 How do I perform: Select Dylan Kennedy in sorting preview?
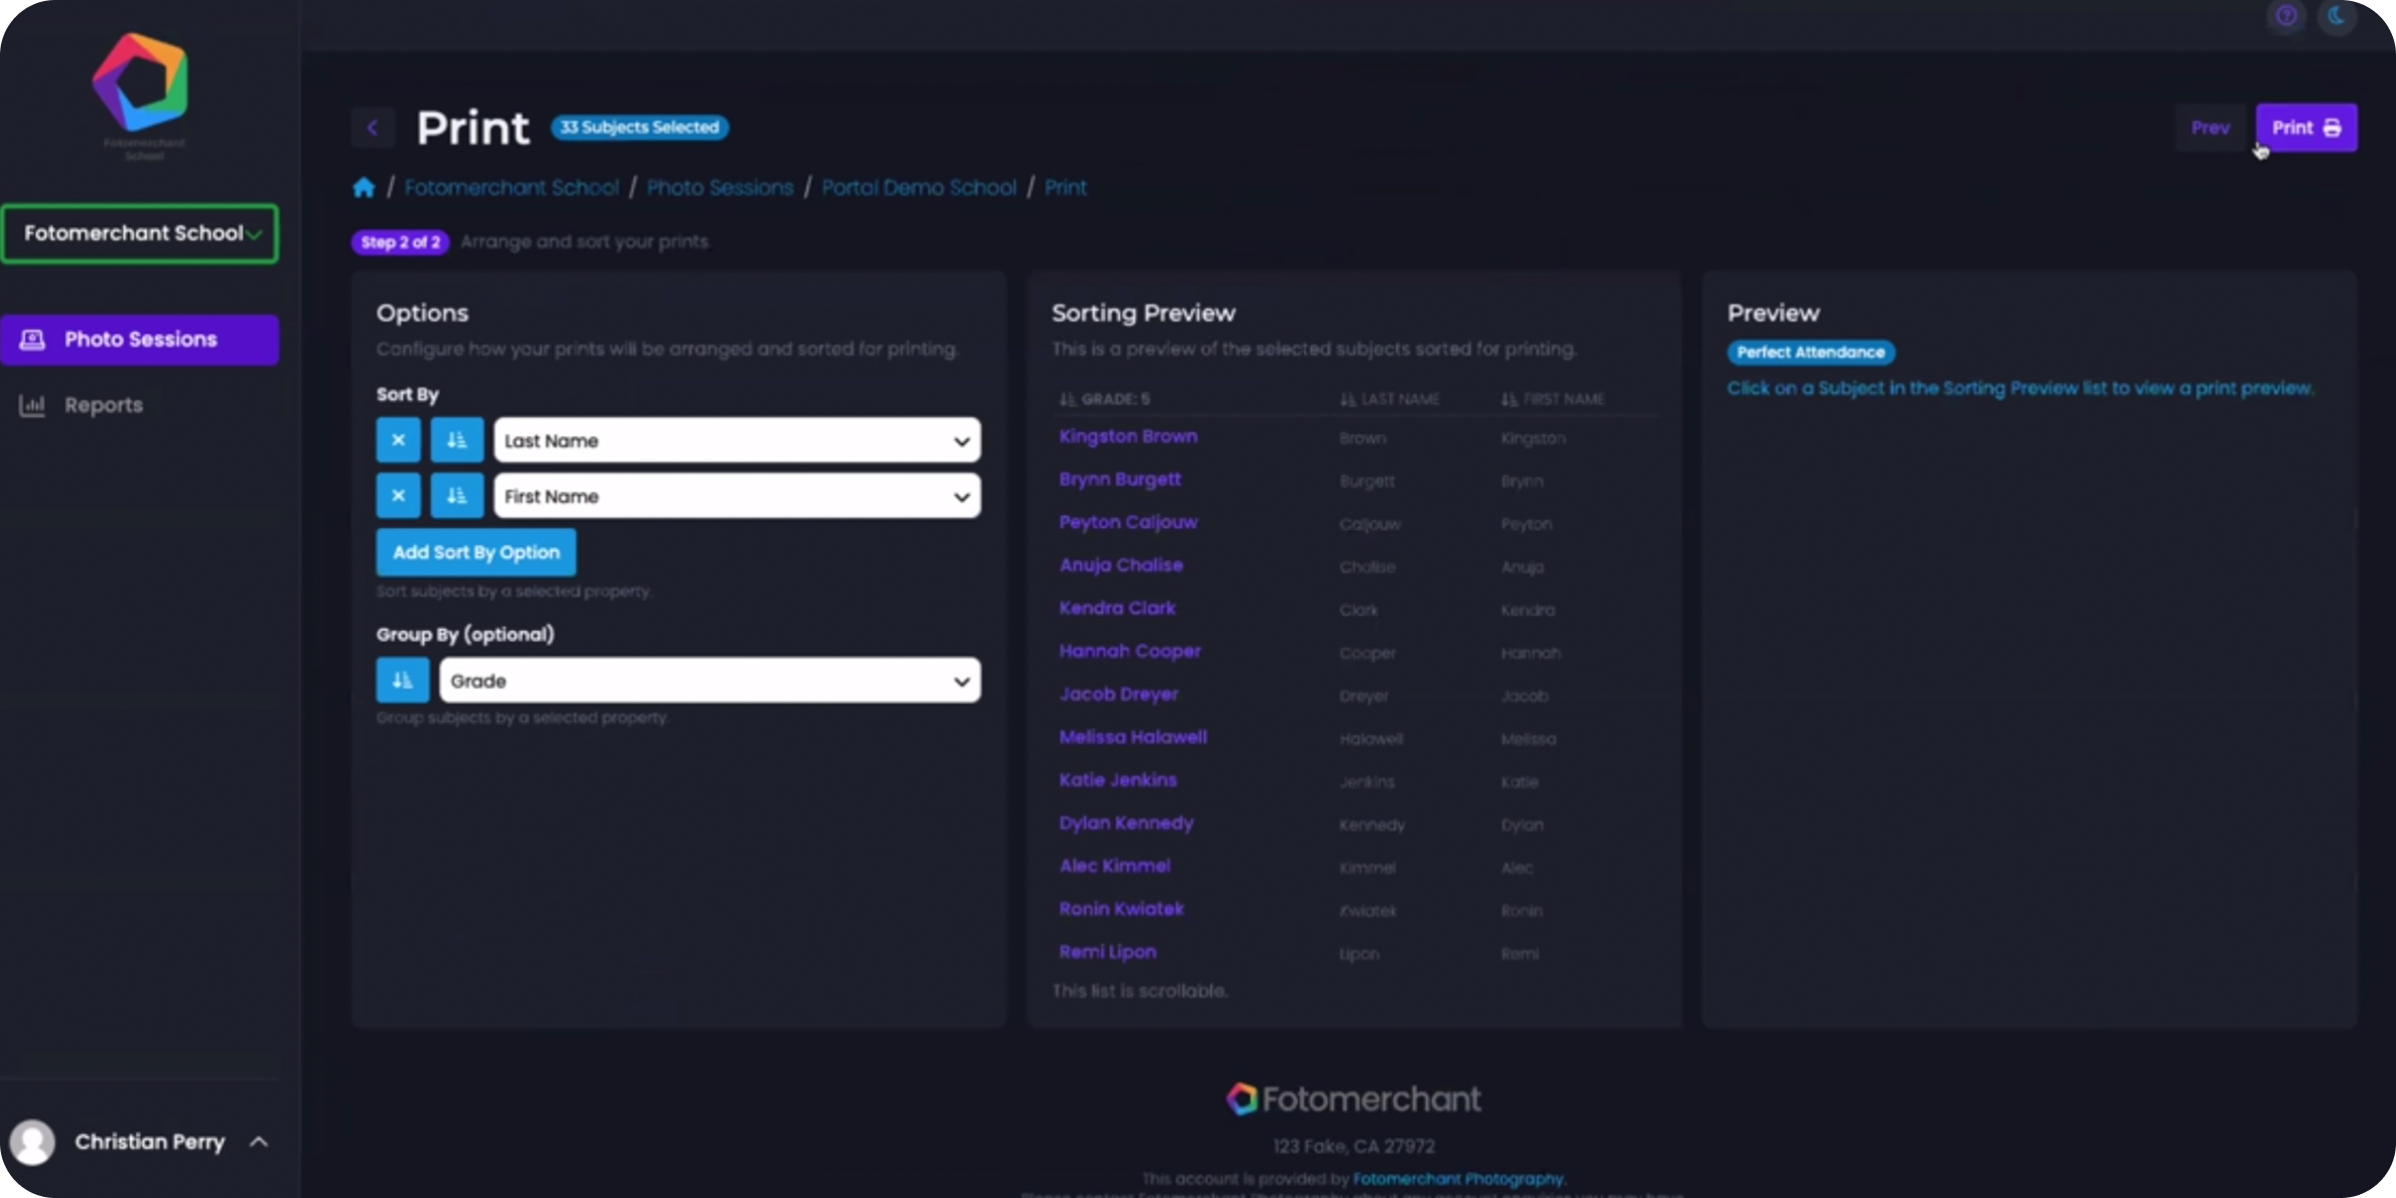[x=1126, y=824]
